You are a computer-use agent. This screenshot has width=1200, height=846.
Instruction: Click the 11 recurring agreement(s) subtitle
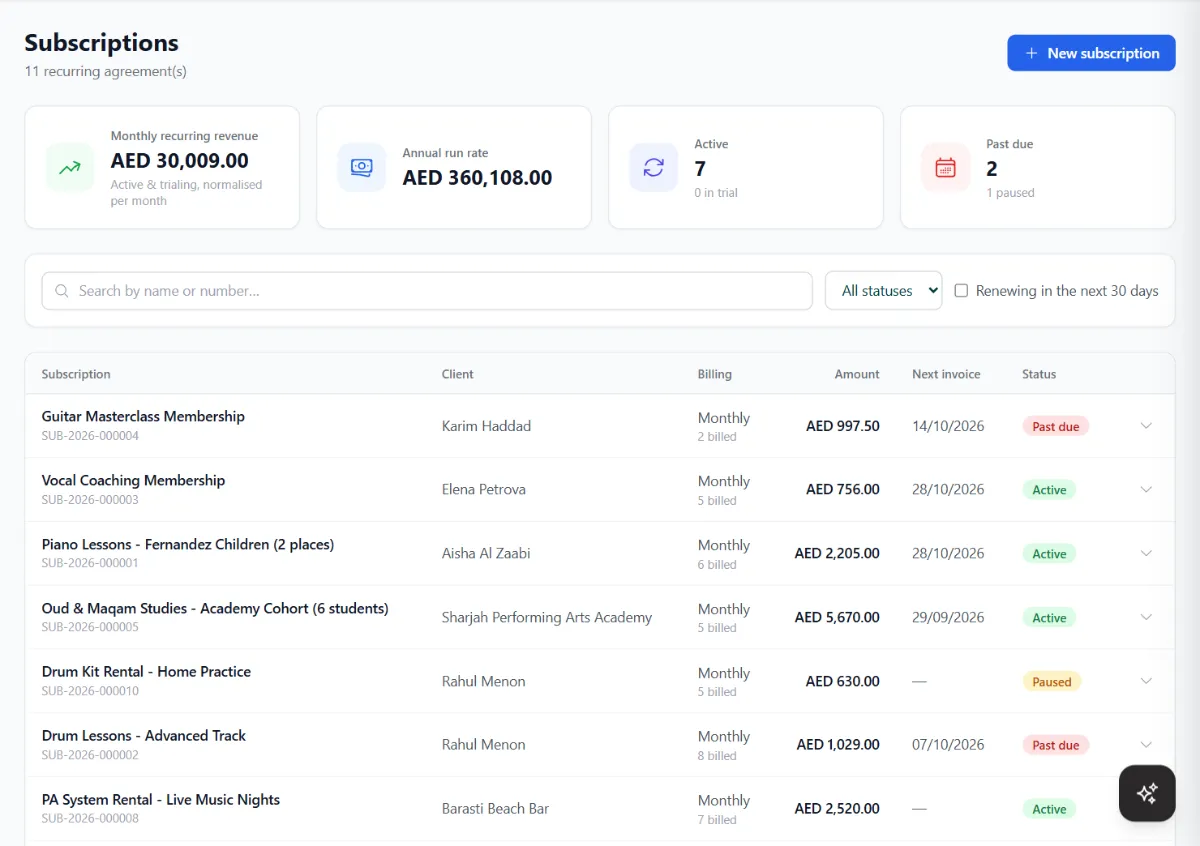(105, 71)
